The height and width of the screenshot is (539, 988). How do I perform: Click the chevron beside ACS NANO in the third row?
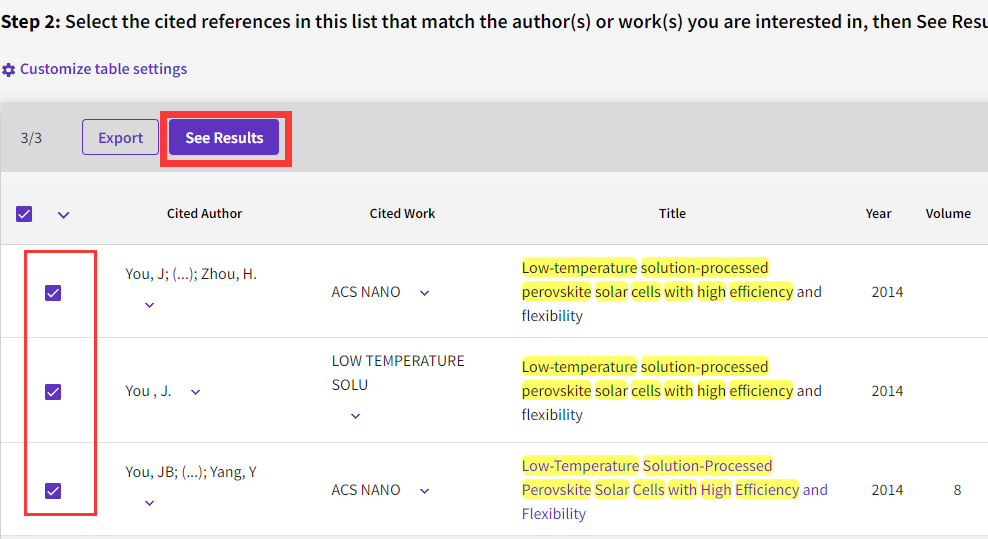point(424,491)
